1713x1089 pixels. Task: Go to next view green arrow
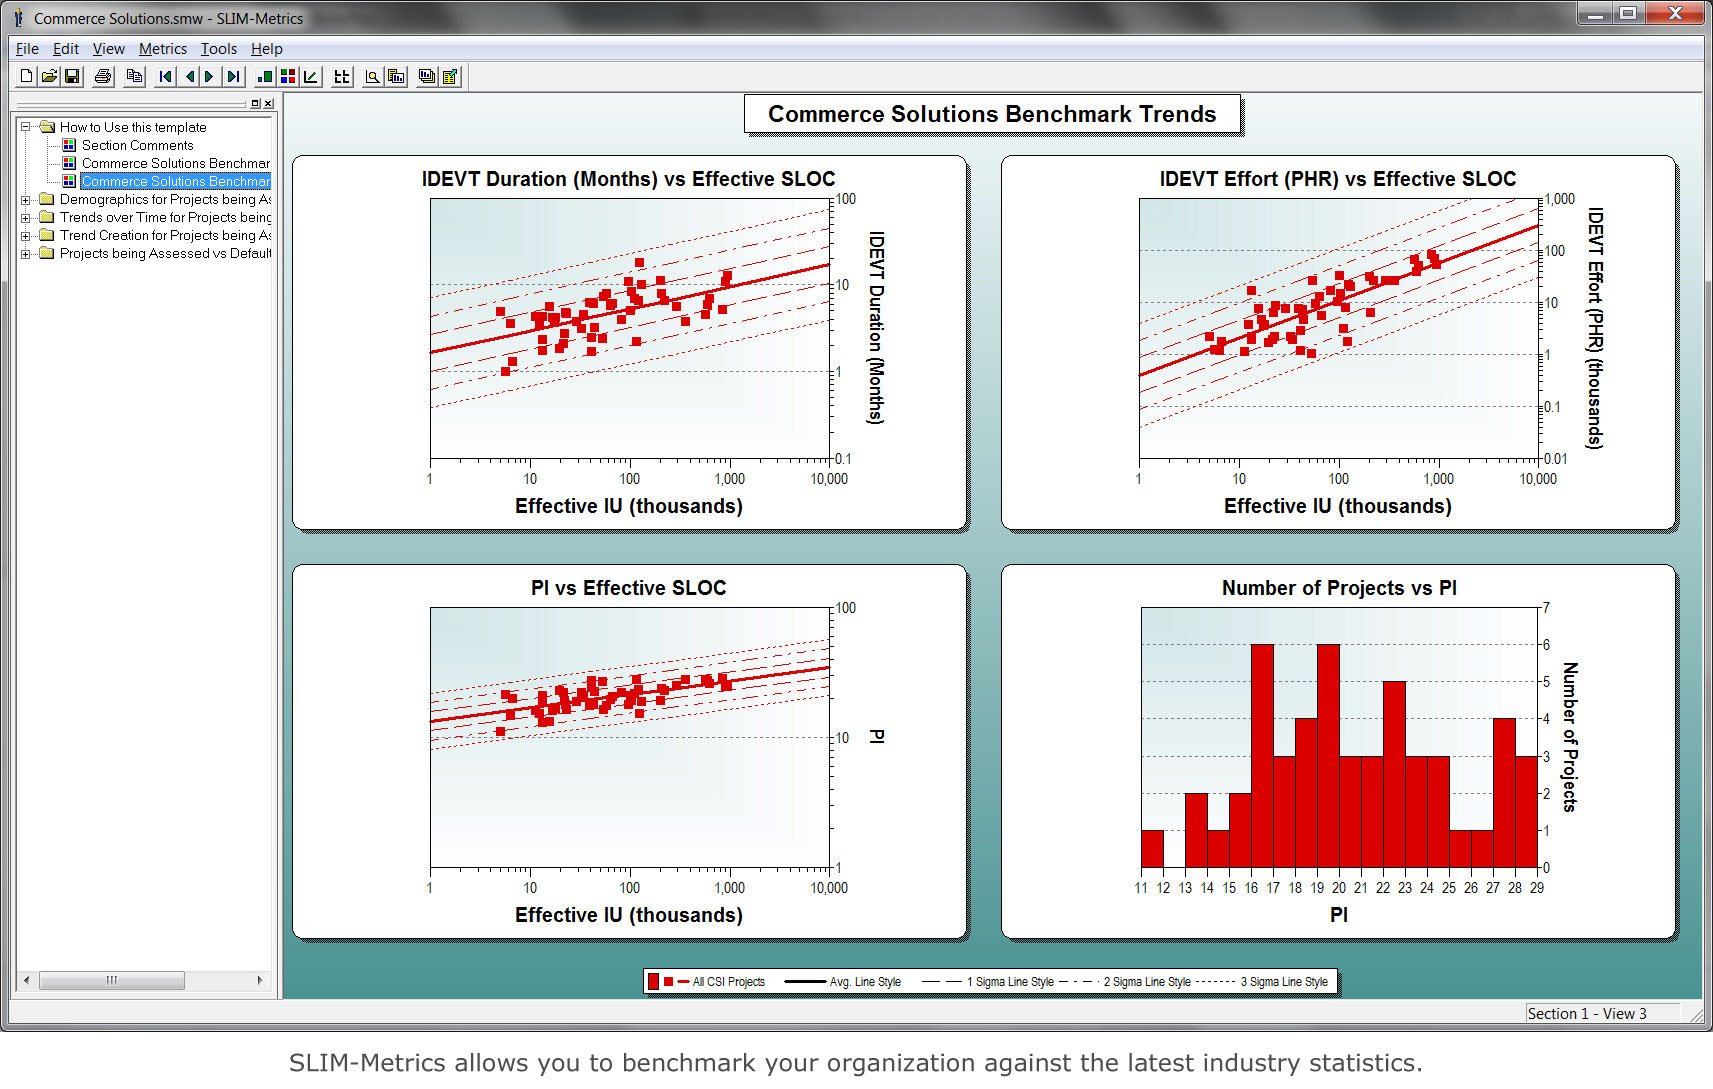[210, 76]
